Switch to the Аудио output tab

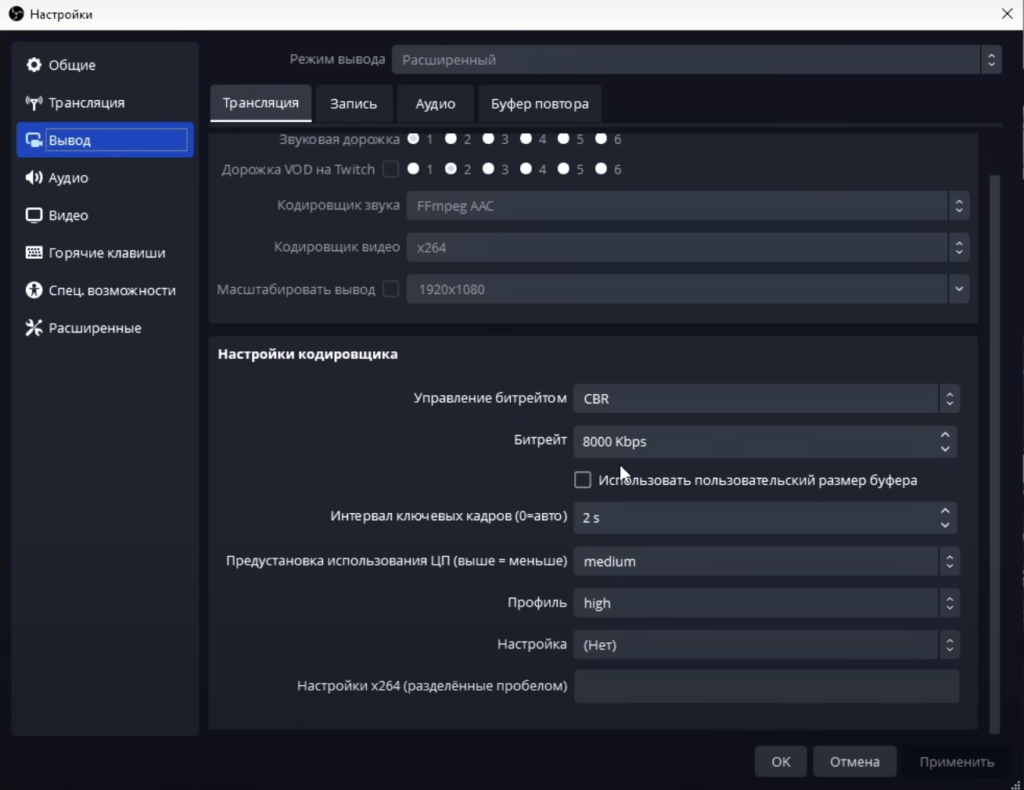(435, 103)
